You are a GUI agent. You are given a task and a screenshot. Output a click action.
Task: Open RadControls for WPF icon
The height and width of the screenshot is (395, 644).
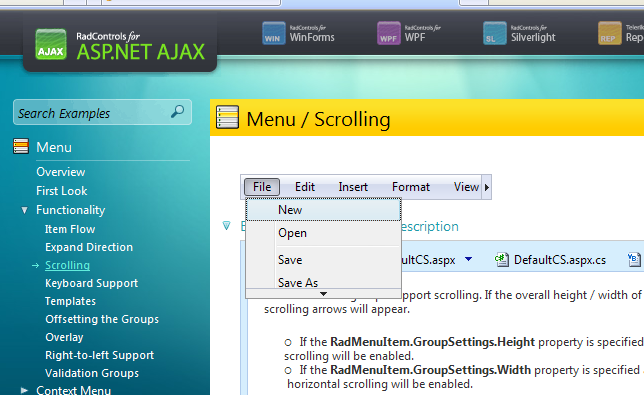(389, 33)
